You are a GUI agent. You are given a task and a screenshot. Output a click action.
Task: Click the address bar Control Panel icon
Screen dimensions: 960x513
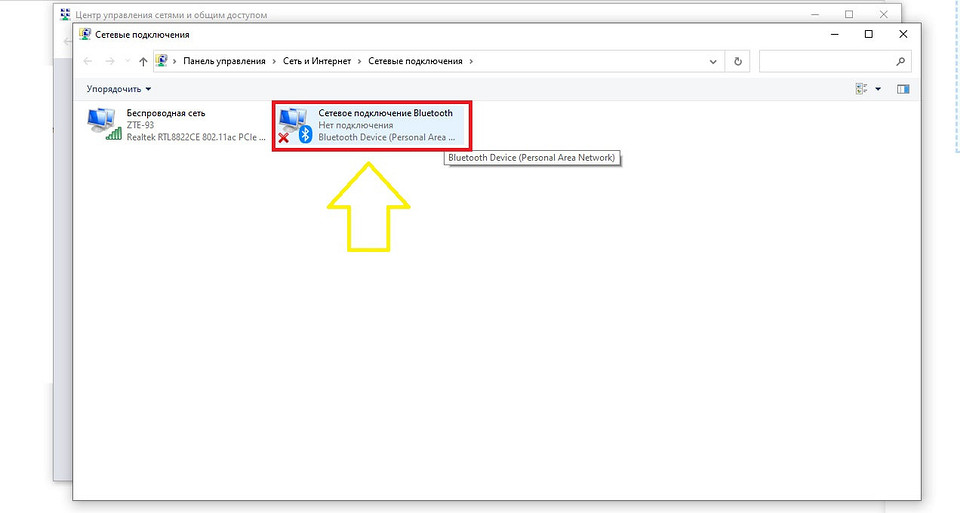coord(162,61)
